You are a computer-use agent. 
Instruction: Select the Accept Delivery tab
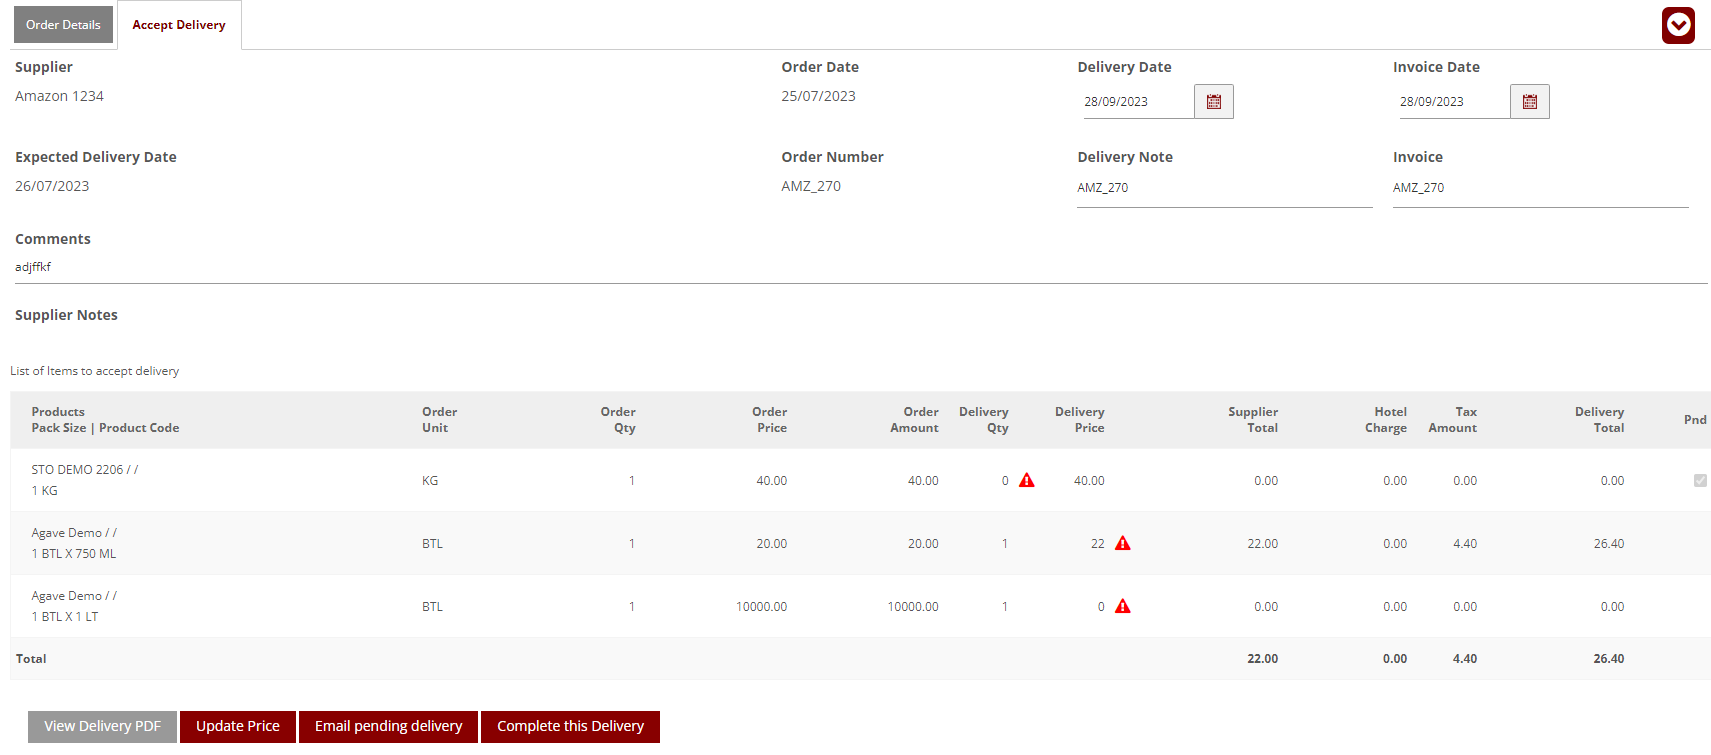pyautogui.click(x=179, y=25)
